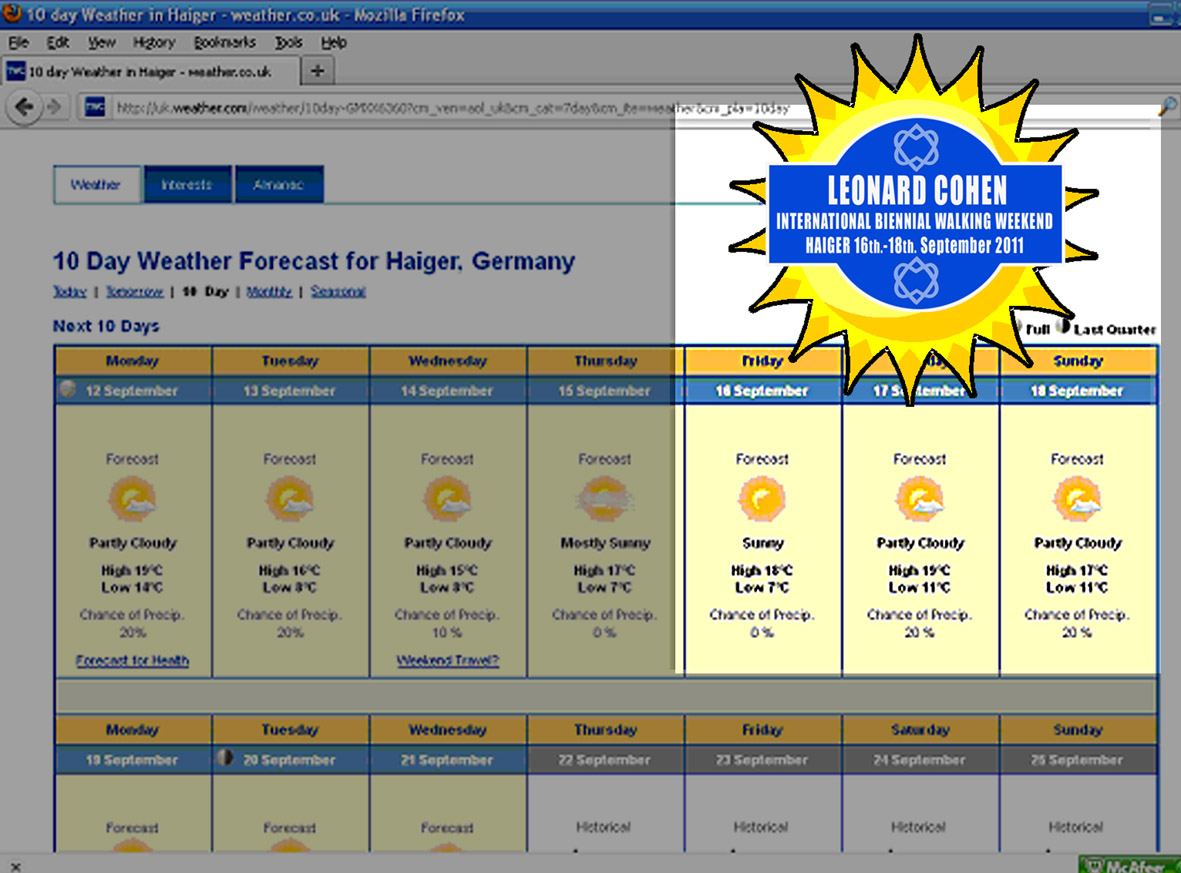
Task: Switch to the Interests tab
Action: tap(187, 185)
